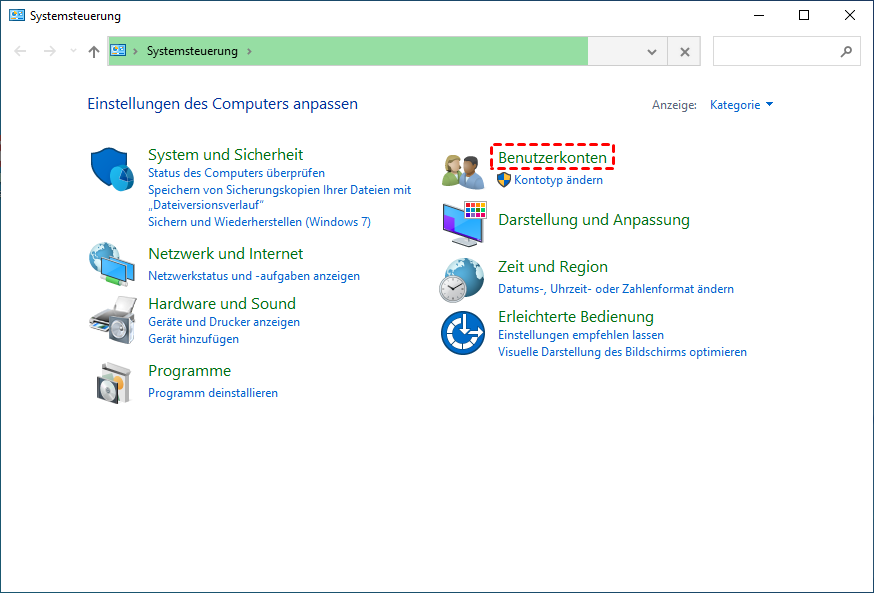Click Einstellungen empfehlen lassen
This screenshot has height=593, width=874.
point(581,335)
